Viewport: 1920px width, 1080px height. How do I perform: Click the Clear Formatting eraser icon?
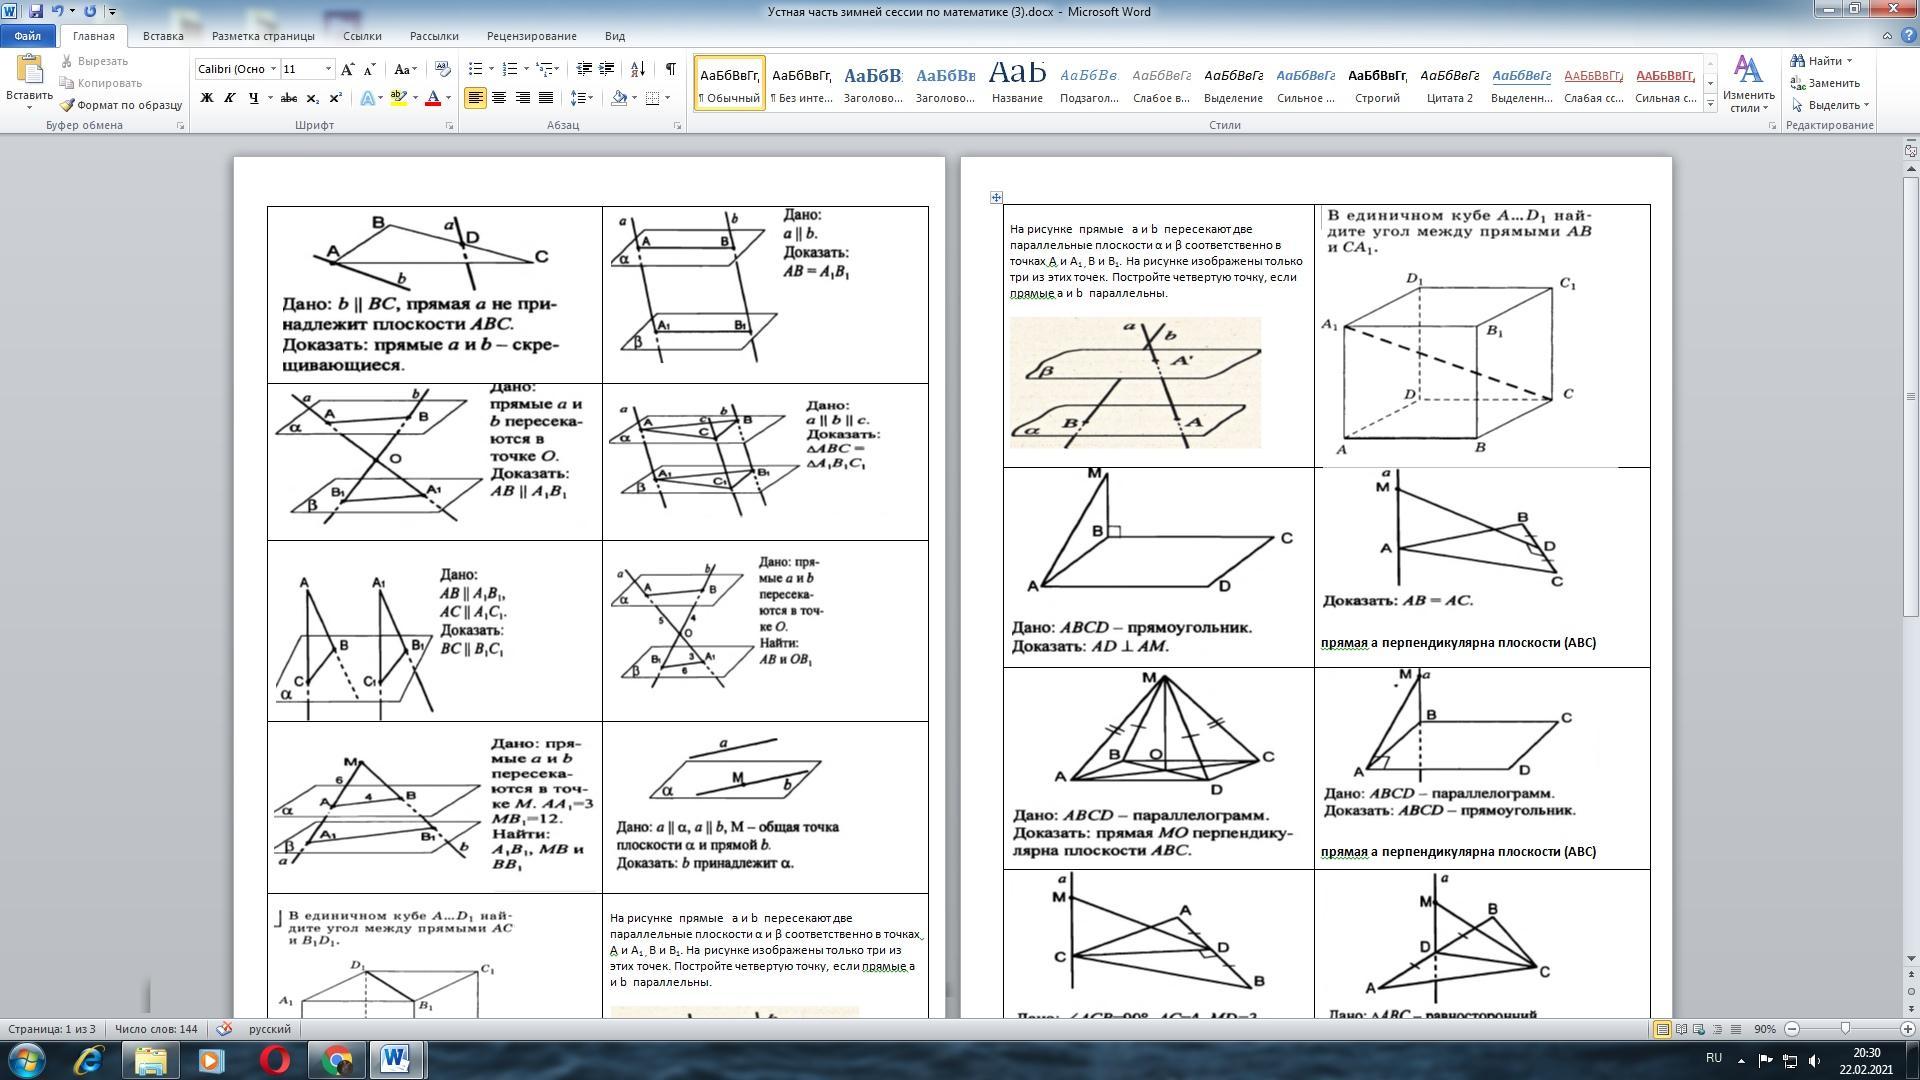pyautogui.click(x=443, y=69)
